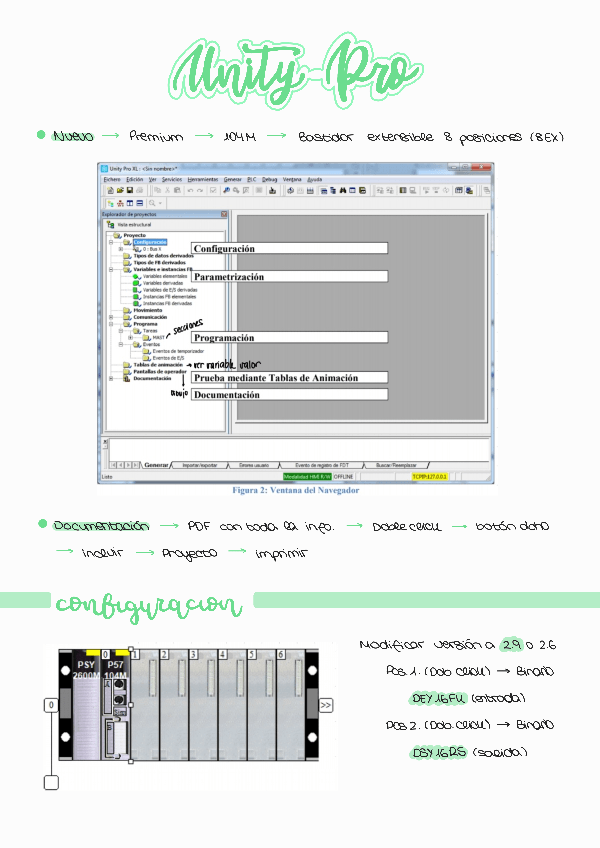Collapse the Configuración tree node

click(x=111, y=242)
